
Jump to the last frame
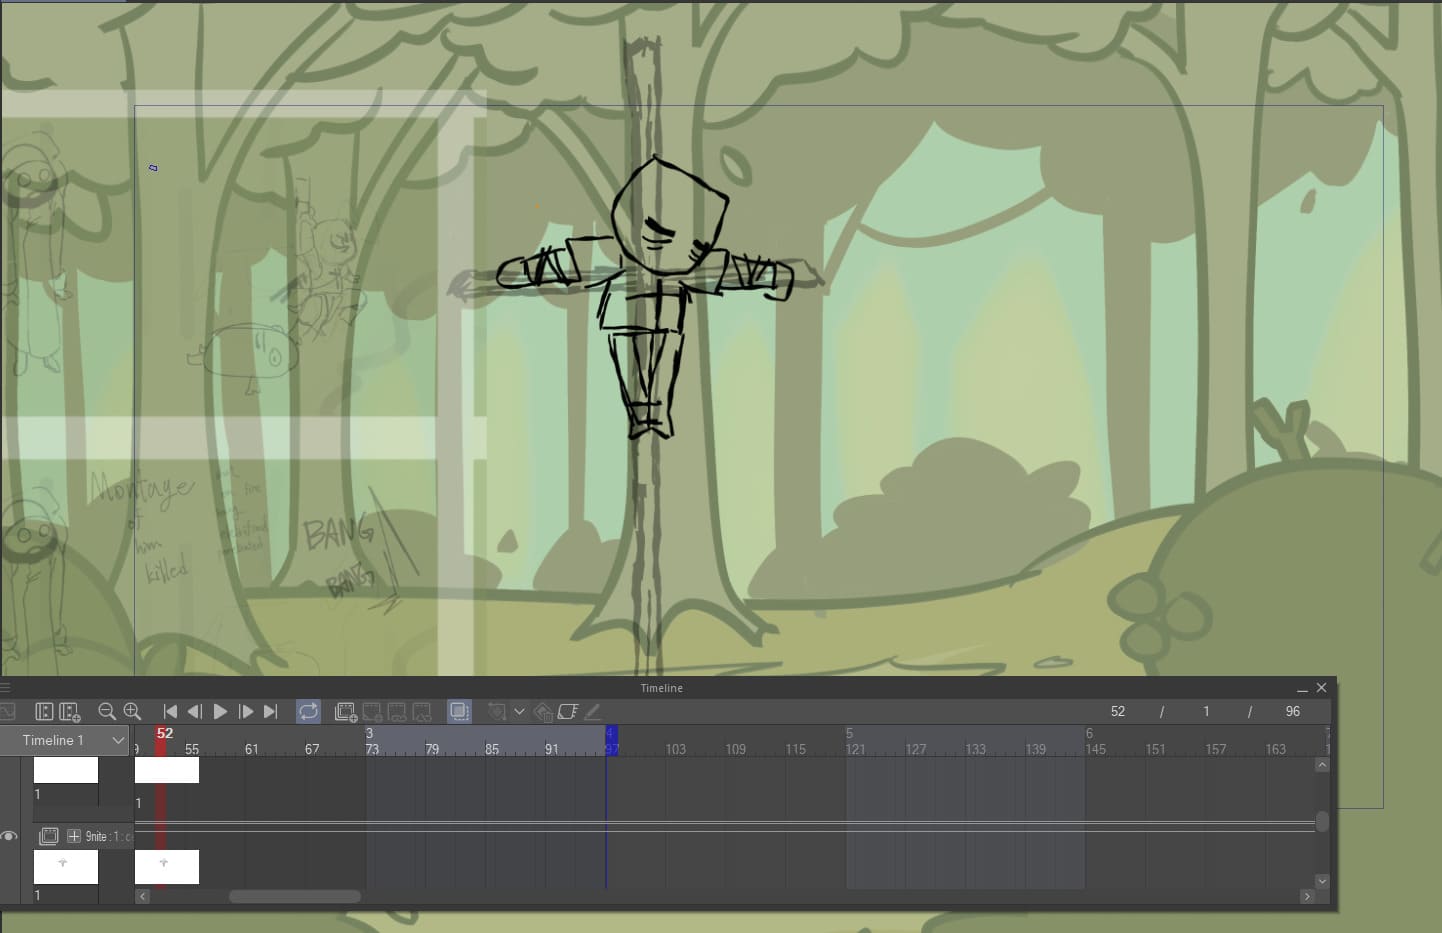tap(270, 711)
